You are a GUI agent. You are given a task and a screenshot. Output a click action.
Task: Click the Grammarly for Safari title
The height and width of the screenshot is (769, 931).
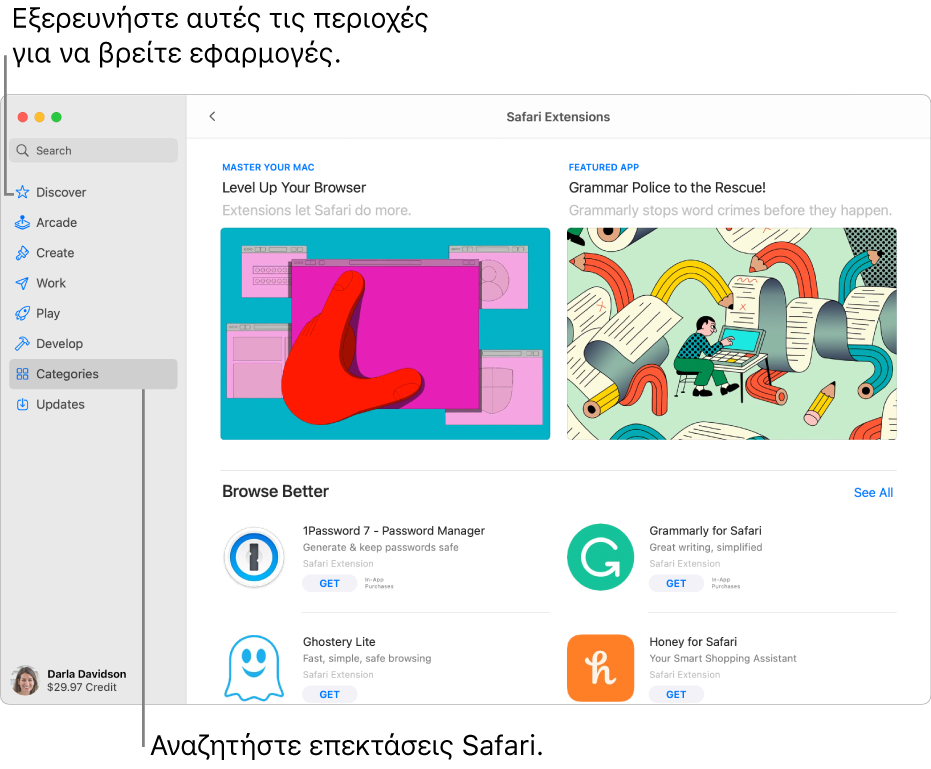click(705, 530)
